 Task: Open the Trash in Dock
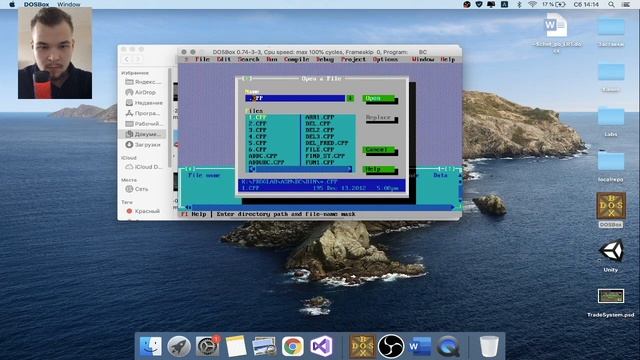(x=489, y=347)
